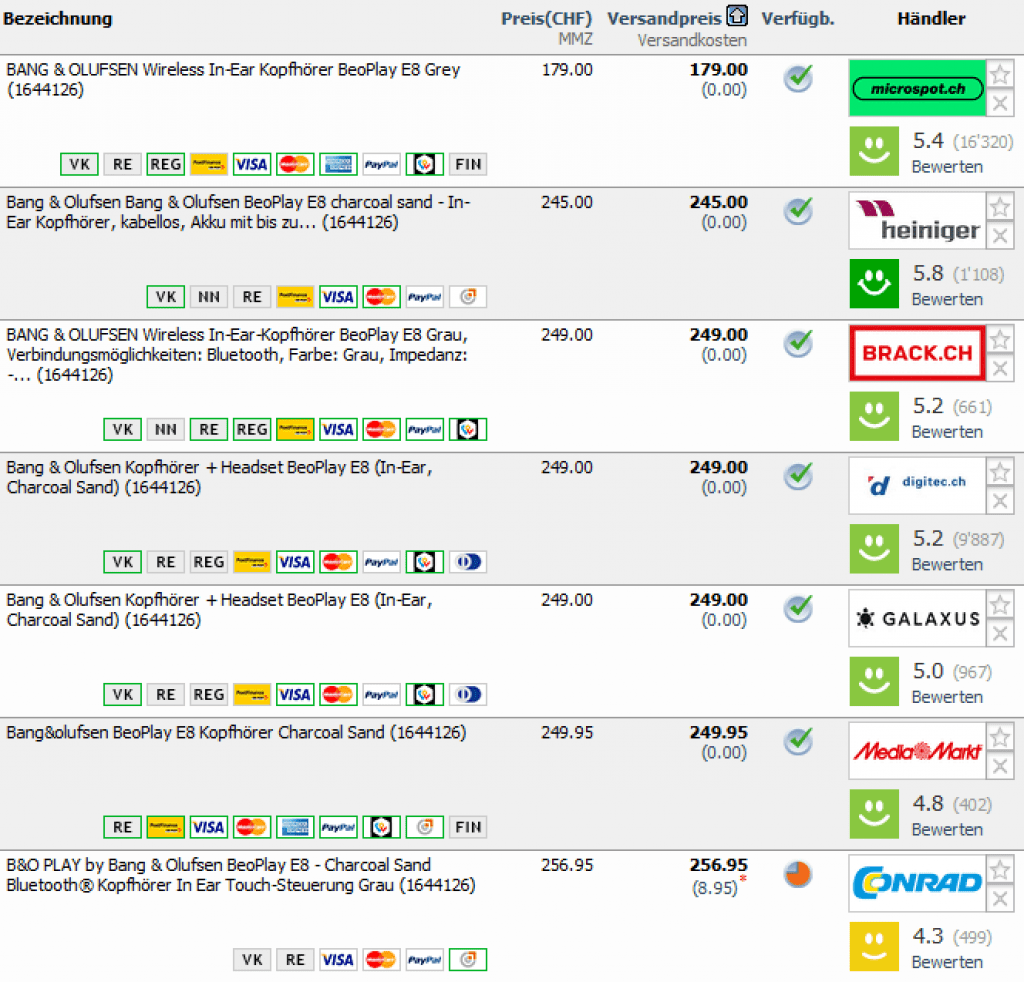Click the X icon next to heiniger logo

(x=1000, y=236)
